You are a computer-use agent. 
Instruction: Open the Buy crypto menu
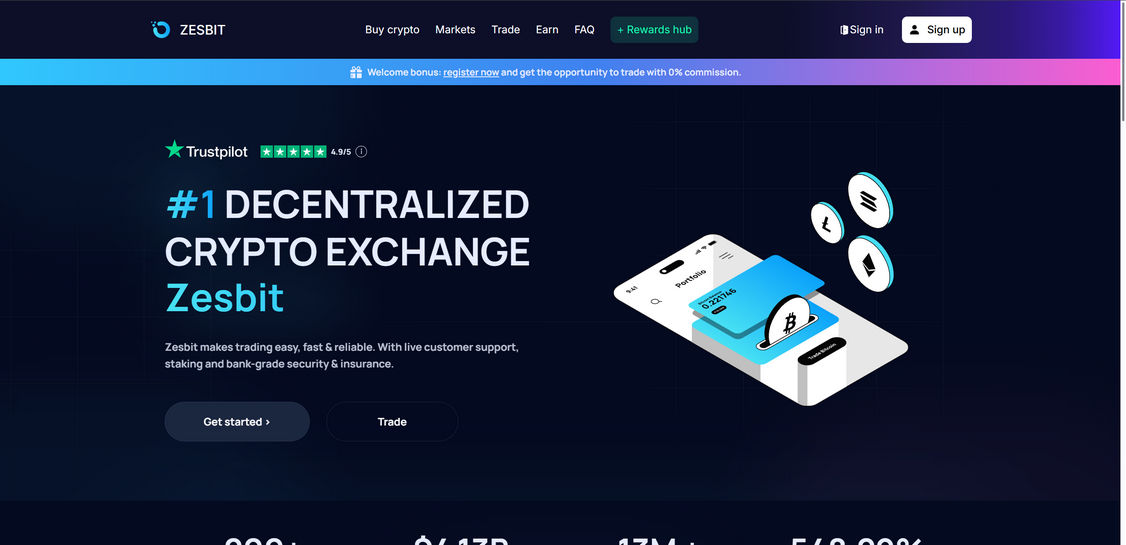pos(392,29)
